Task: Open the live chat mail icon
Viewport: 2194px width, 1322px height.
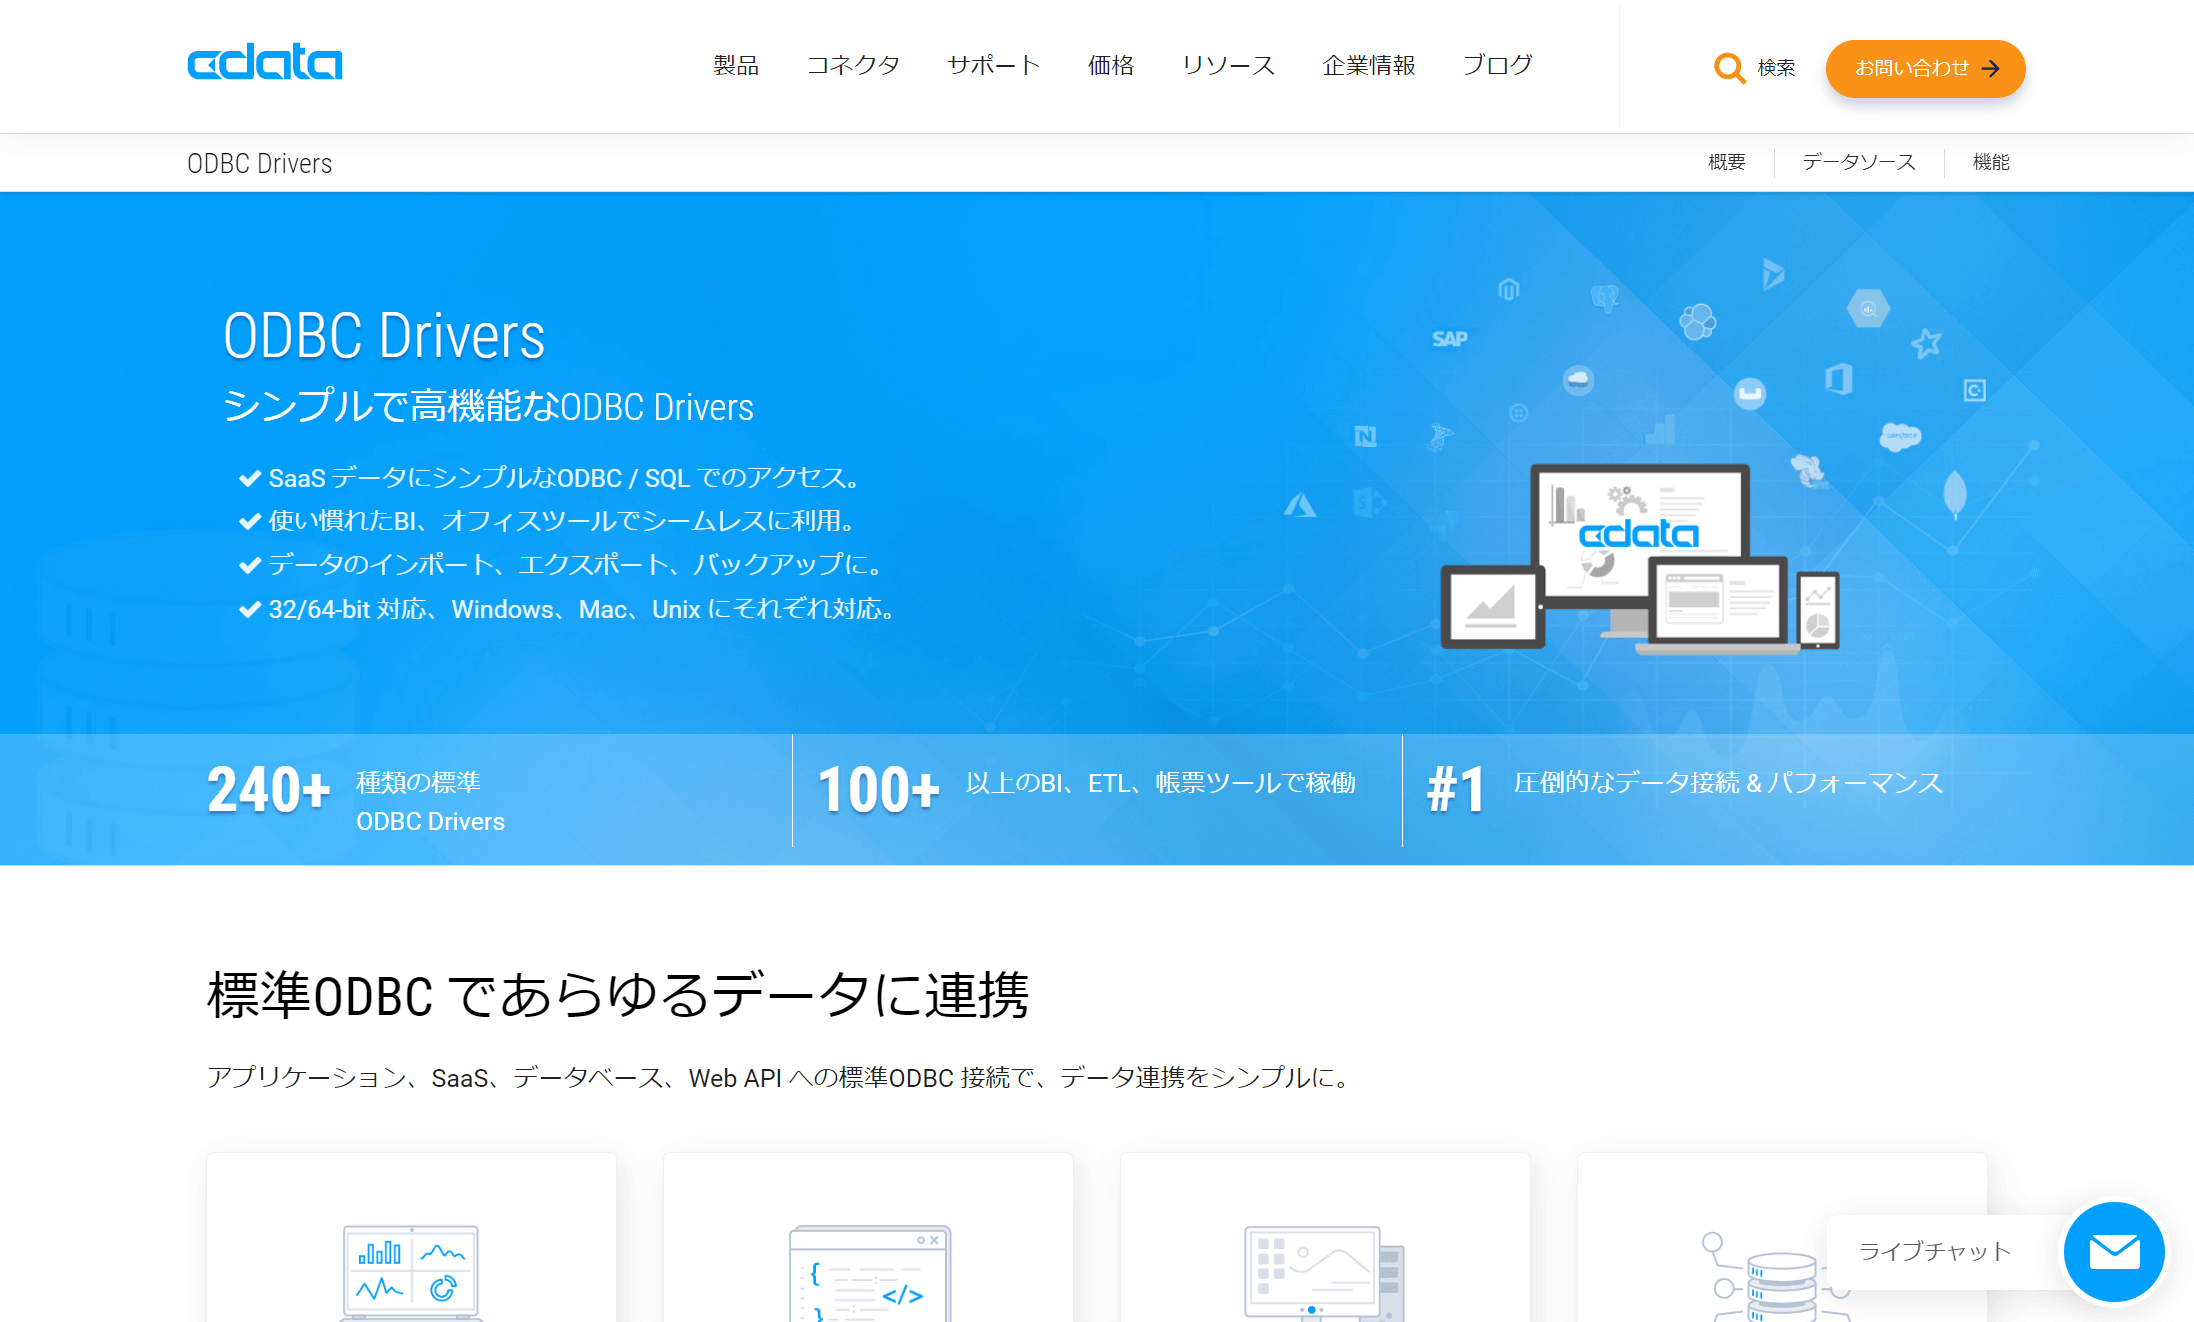Action: 2113,1251
